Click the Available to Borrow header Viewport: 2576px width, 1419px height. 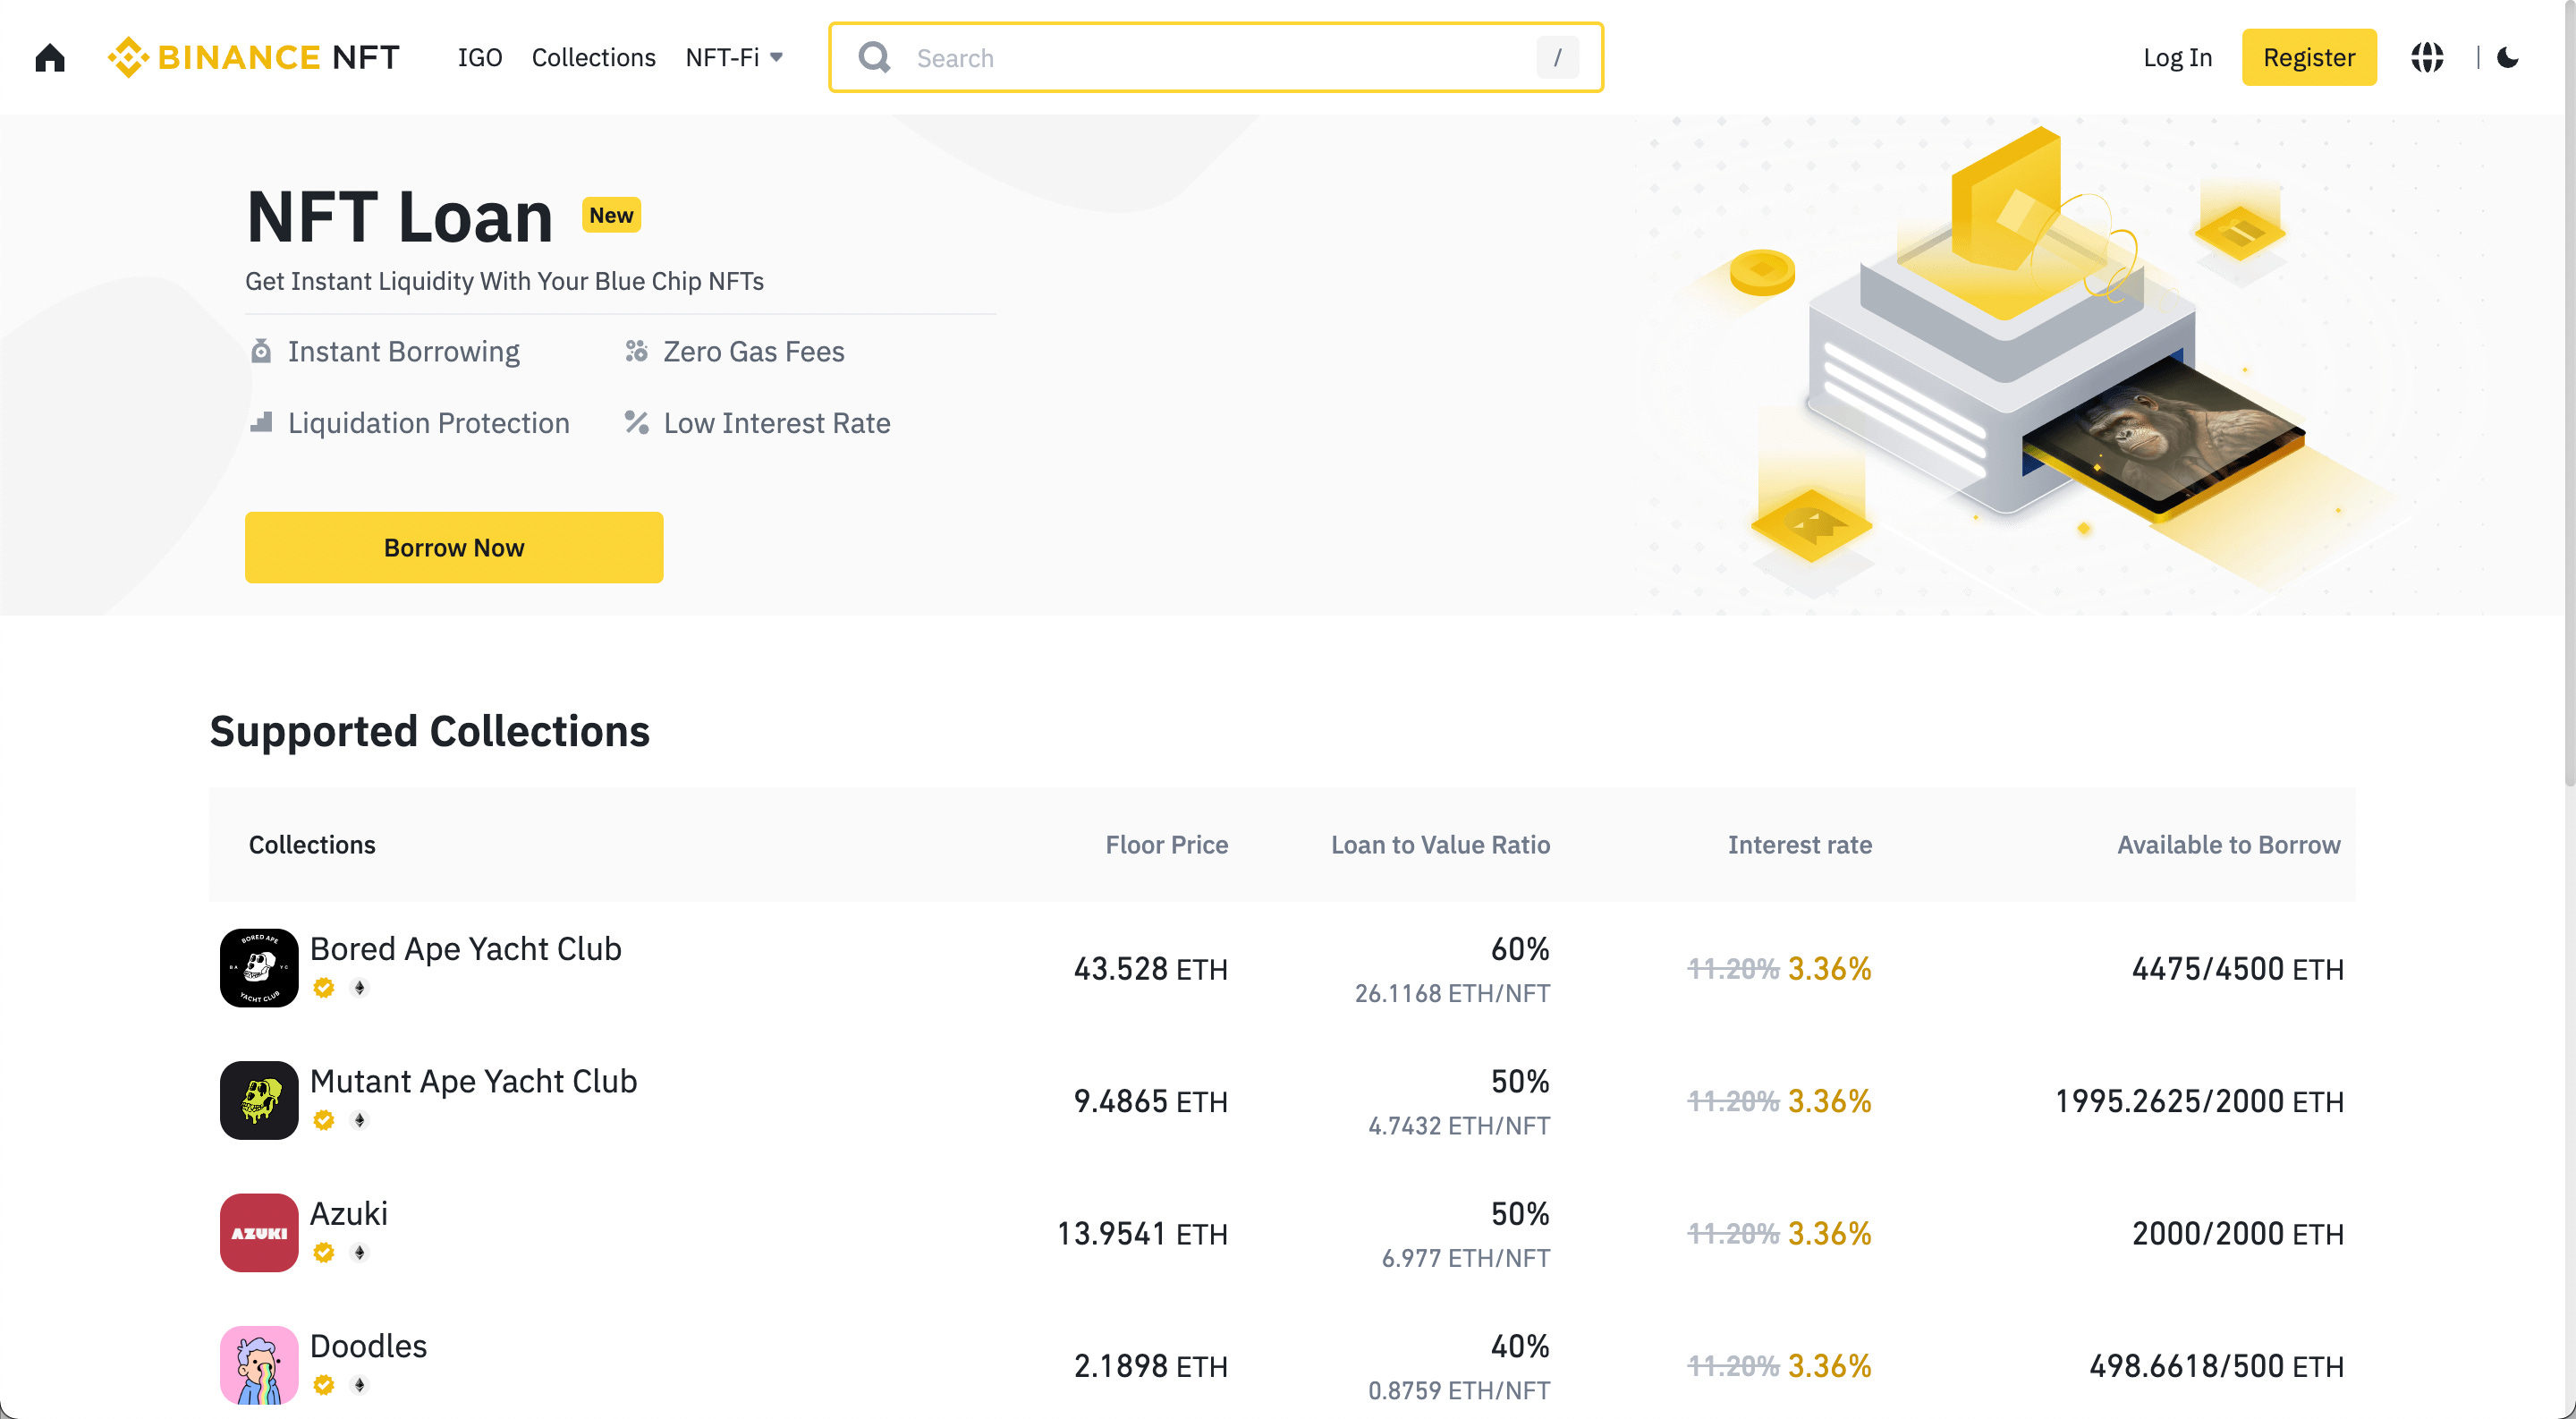2228,844
